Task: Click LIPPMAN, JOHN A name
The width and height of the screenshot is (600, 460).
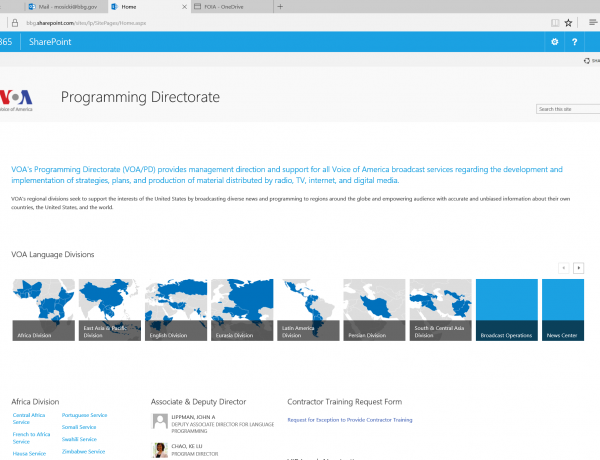Action: coord(193,417)
